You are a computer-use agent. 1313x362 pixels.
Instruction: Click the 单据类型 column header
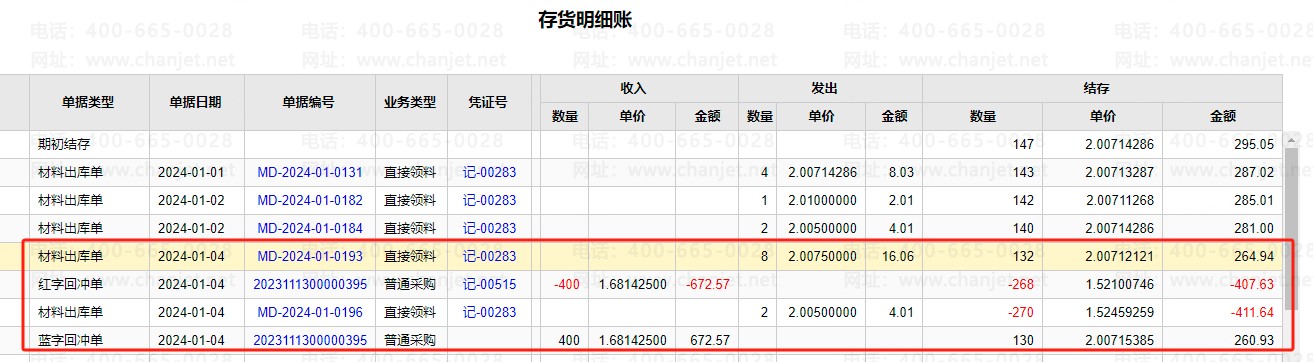89,102
